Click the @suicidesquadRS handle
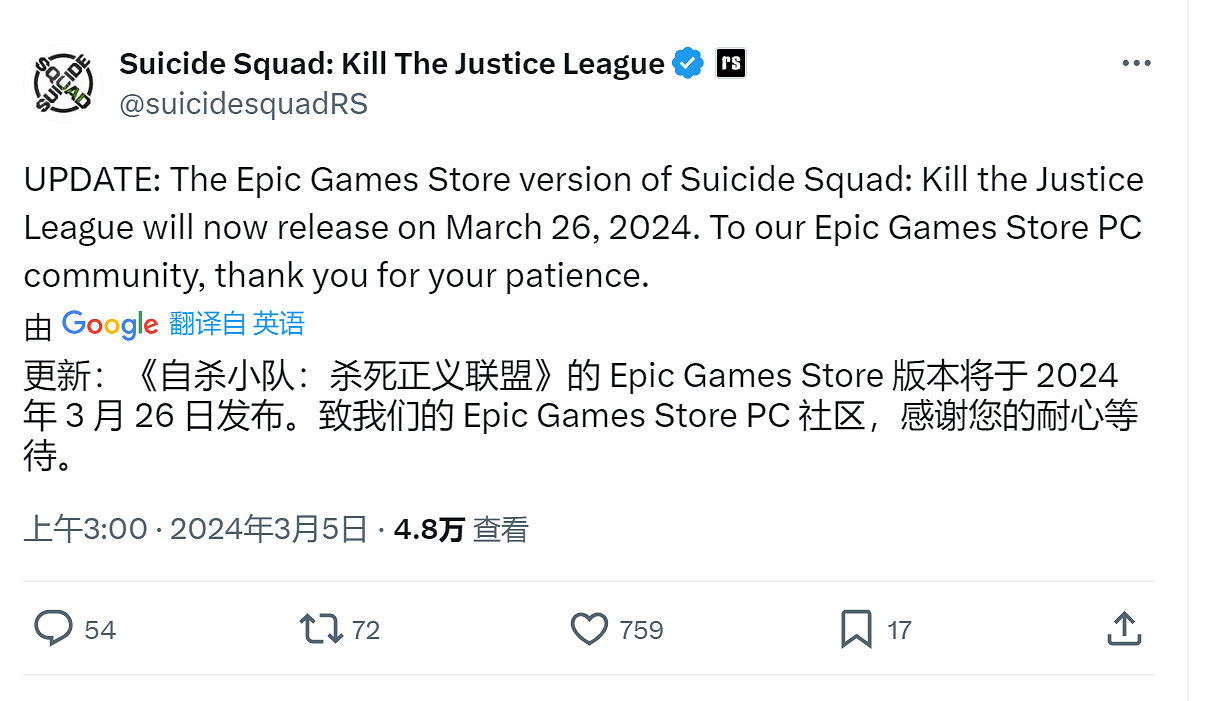 click(x=244, y=103)
